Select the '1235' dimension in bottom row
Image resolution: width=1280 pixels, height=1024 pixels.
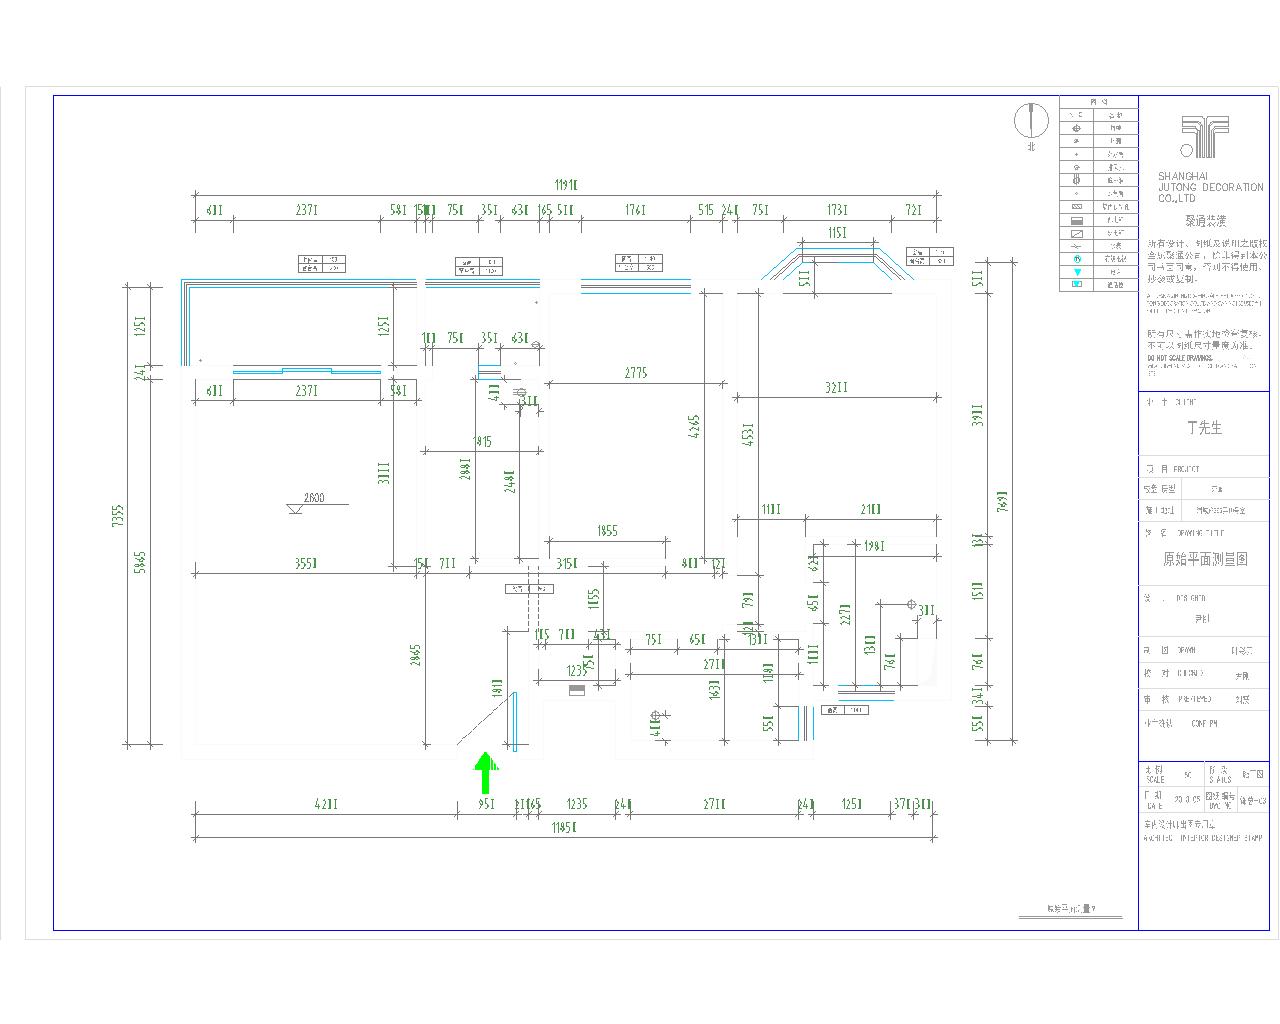[x=577, y=804]
